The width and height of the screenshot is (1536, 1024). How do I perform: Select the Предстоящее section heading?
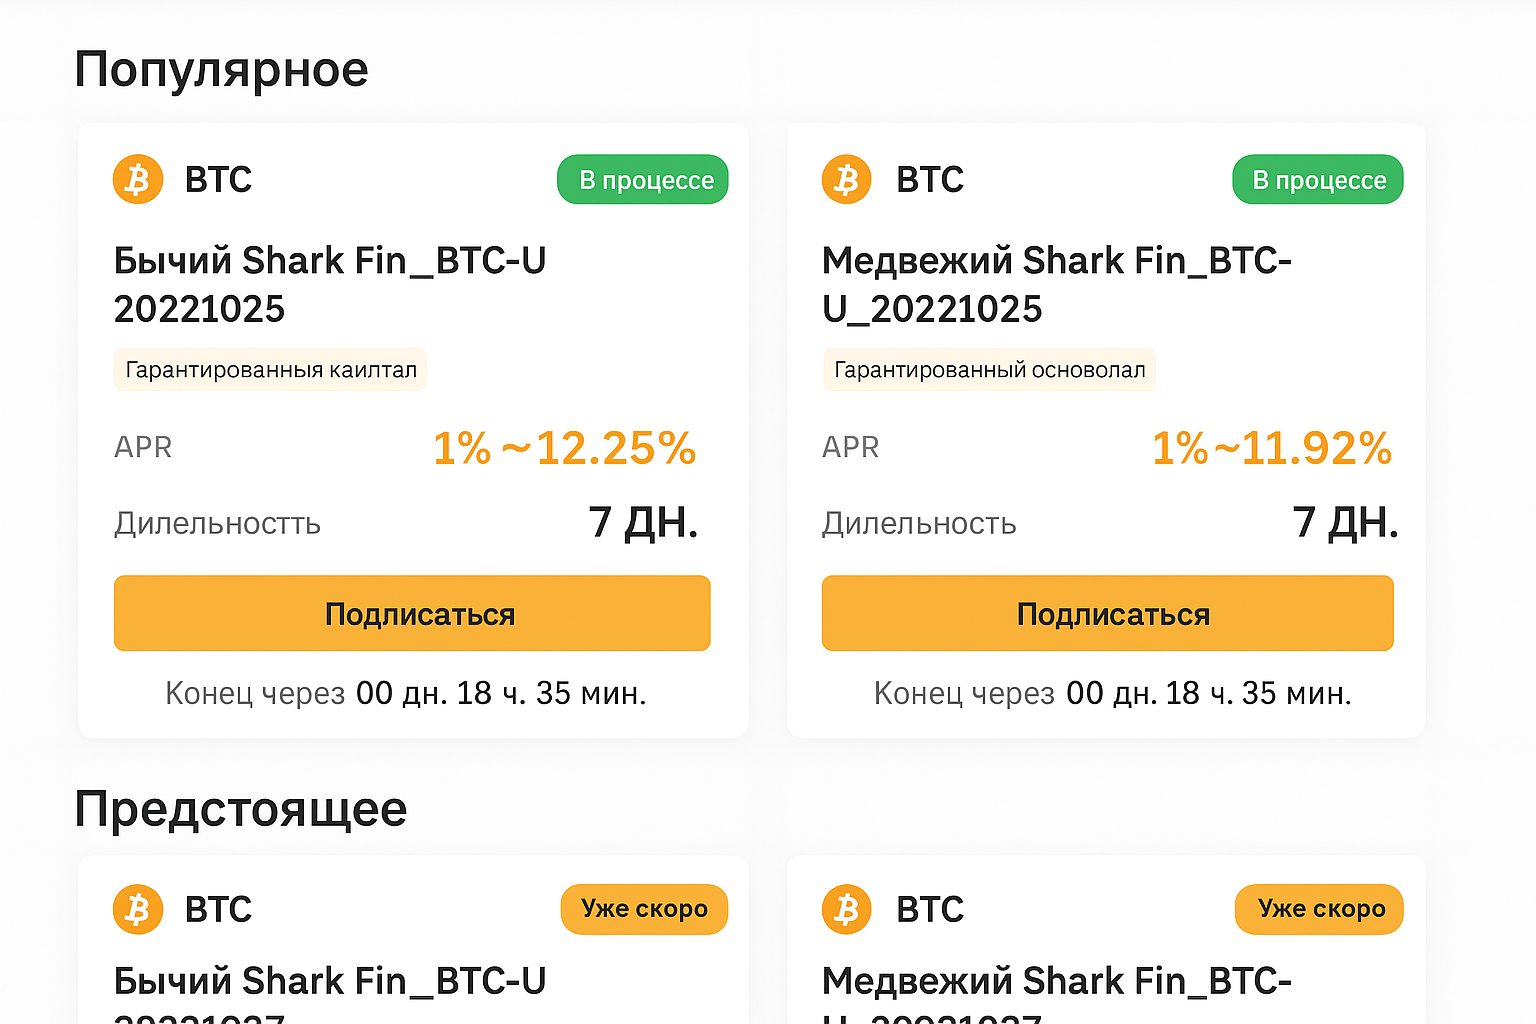(242, 810)
